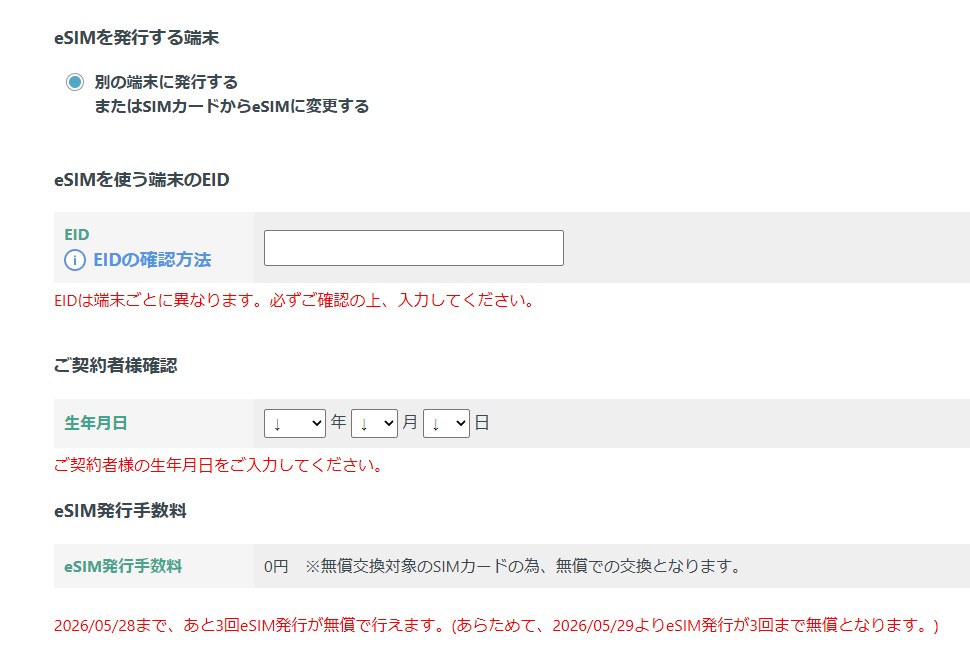Click the 別の端末に発行する option text
970x666 pixels.
(x=166, y=82)
